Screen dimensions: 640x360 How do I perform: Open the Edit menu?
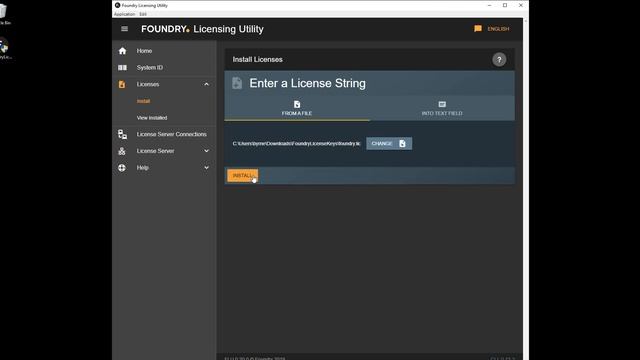pyautogui.click(x=143, y=14)
